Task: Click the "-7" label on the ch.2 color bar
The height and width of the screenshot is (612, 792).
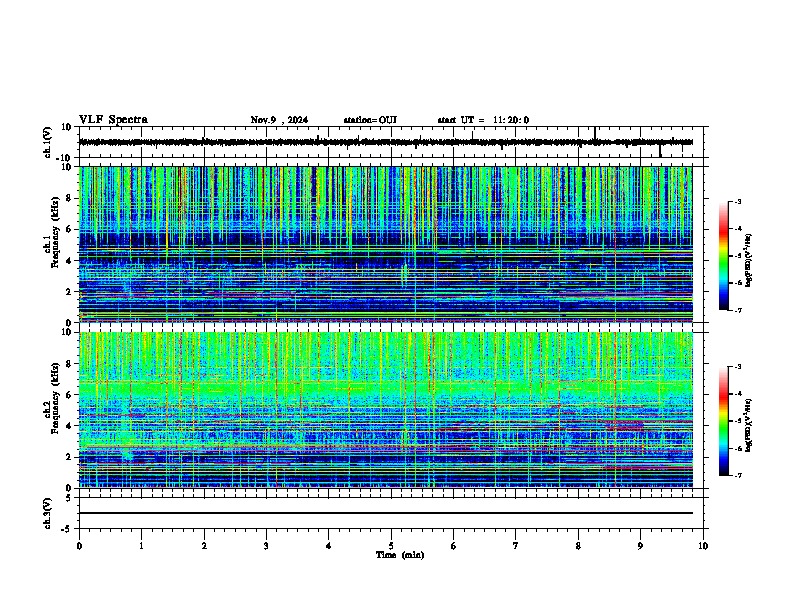Action: (x=737, y=475)
